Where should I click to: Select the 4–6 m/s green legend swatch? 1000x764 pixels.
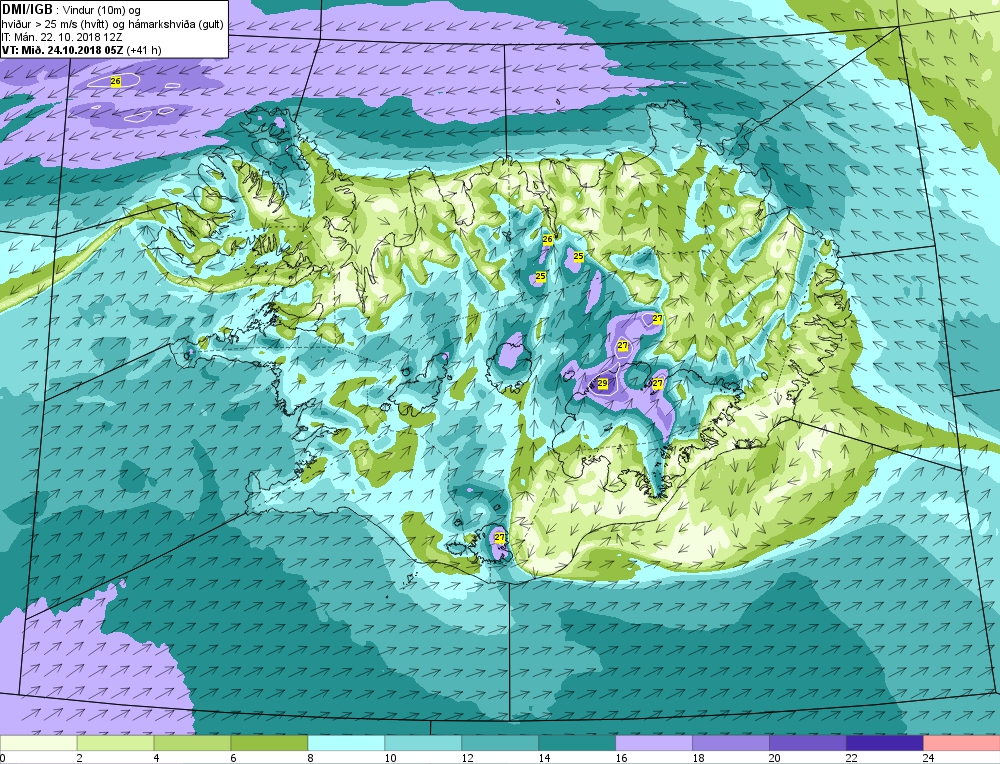click(193, 743)
